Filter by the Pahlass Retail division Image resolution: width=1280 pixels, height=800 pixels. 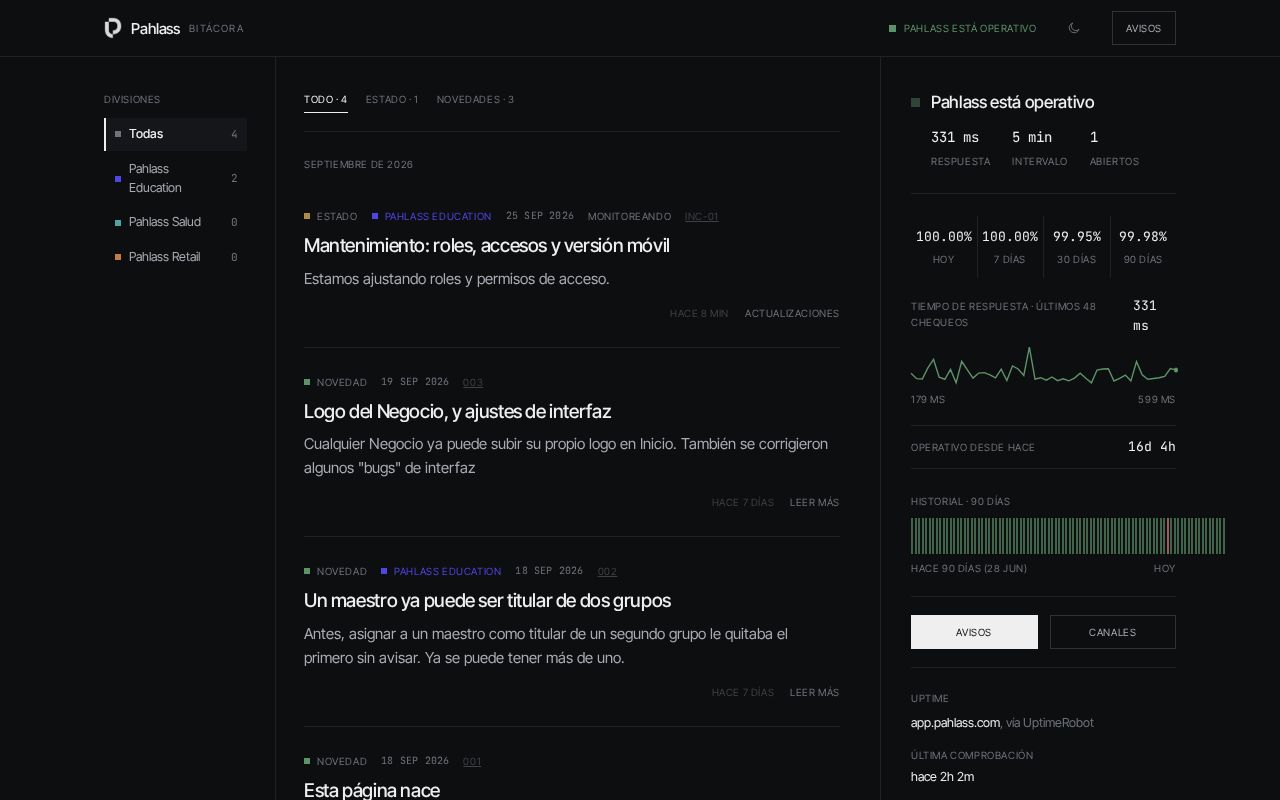176,257
